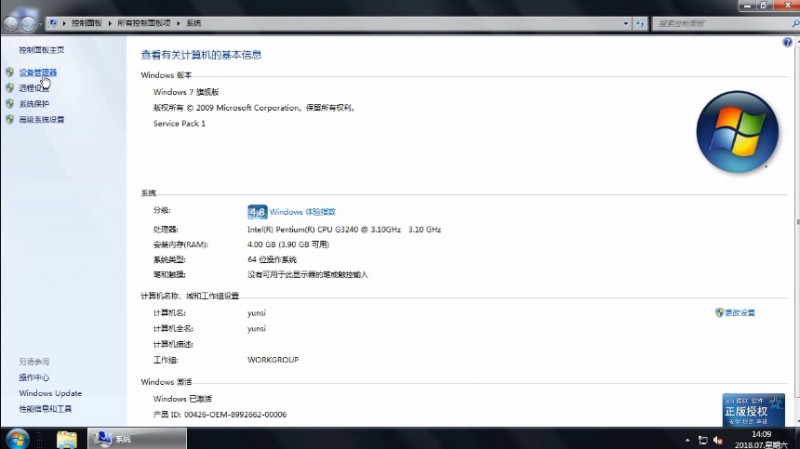Viewport: 800px width, 449px height.
Task: Open Windows Explorer folder on taskbar
Action: [66, 439]
